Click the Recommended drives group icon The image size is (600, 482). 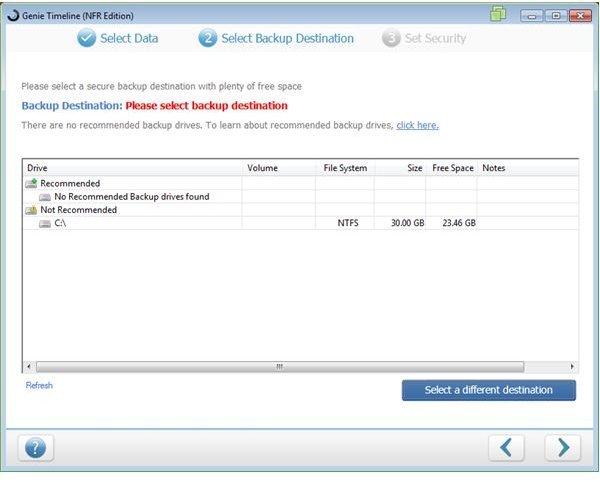[x=31, y=184]
